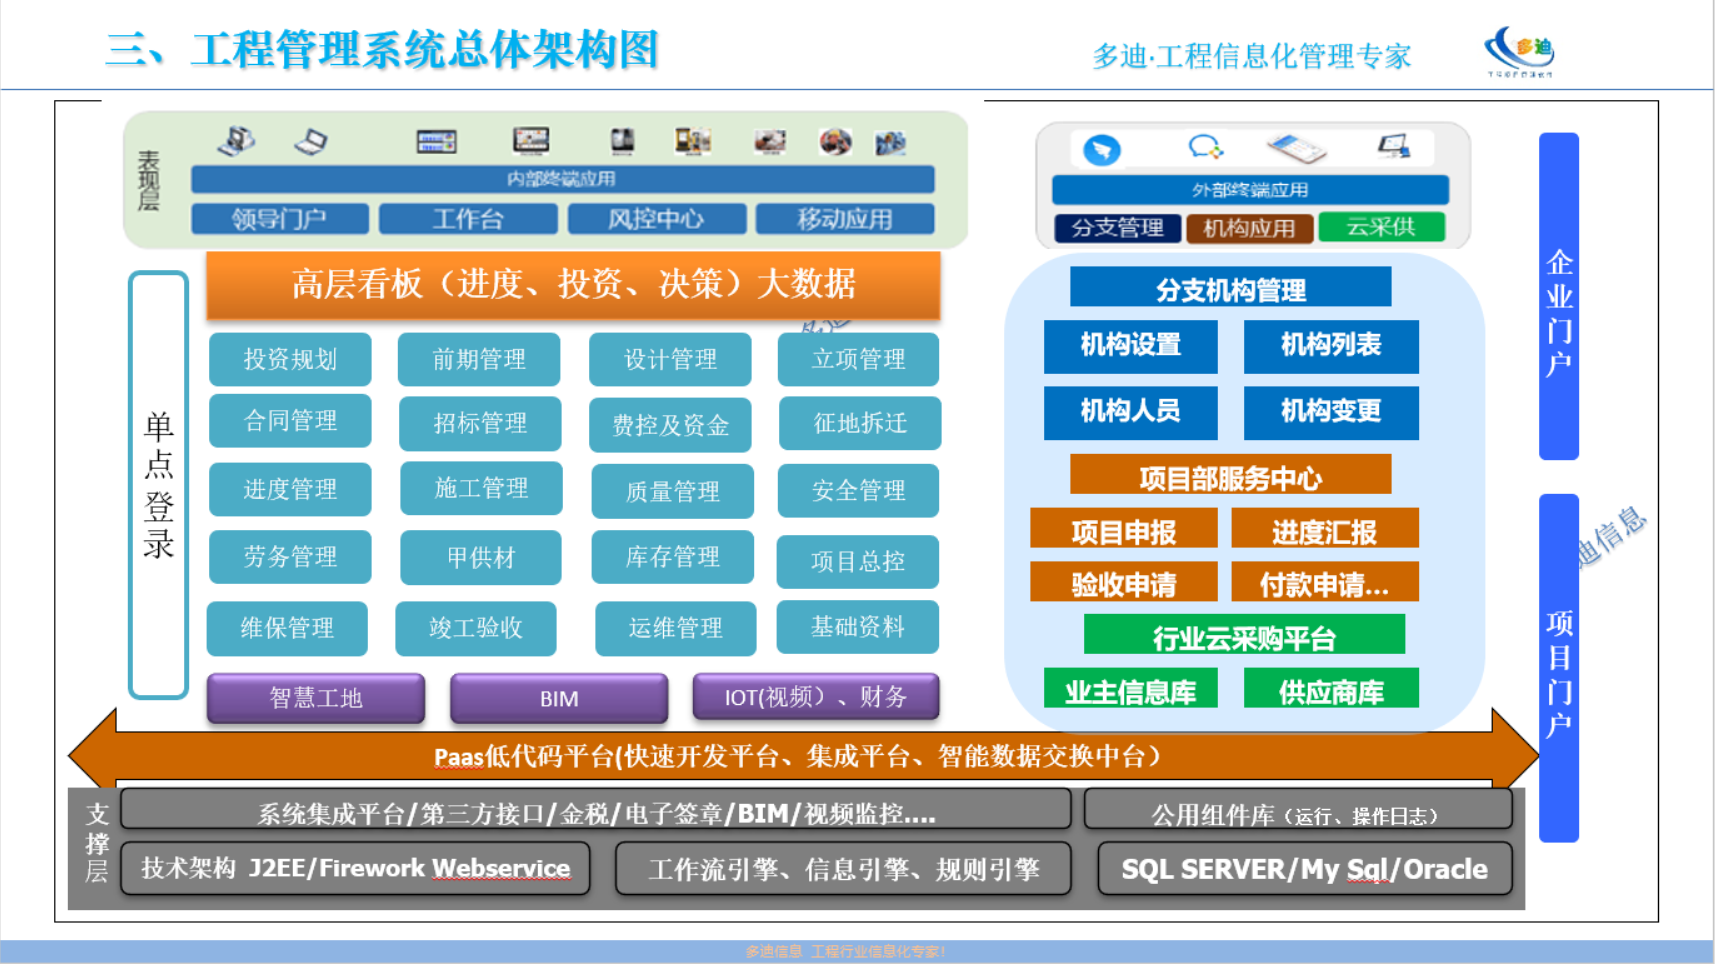Click the monitor-with-phone icon above 外部终端应用

(x=1394, y=147)
